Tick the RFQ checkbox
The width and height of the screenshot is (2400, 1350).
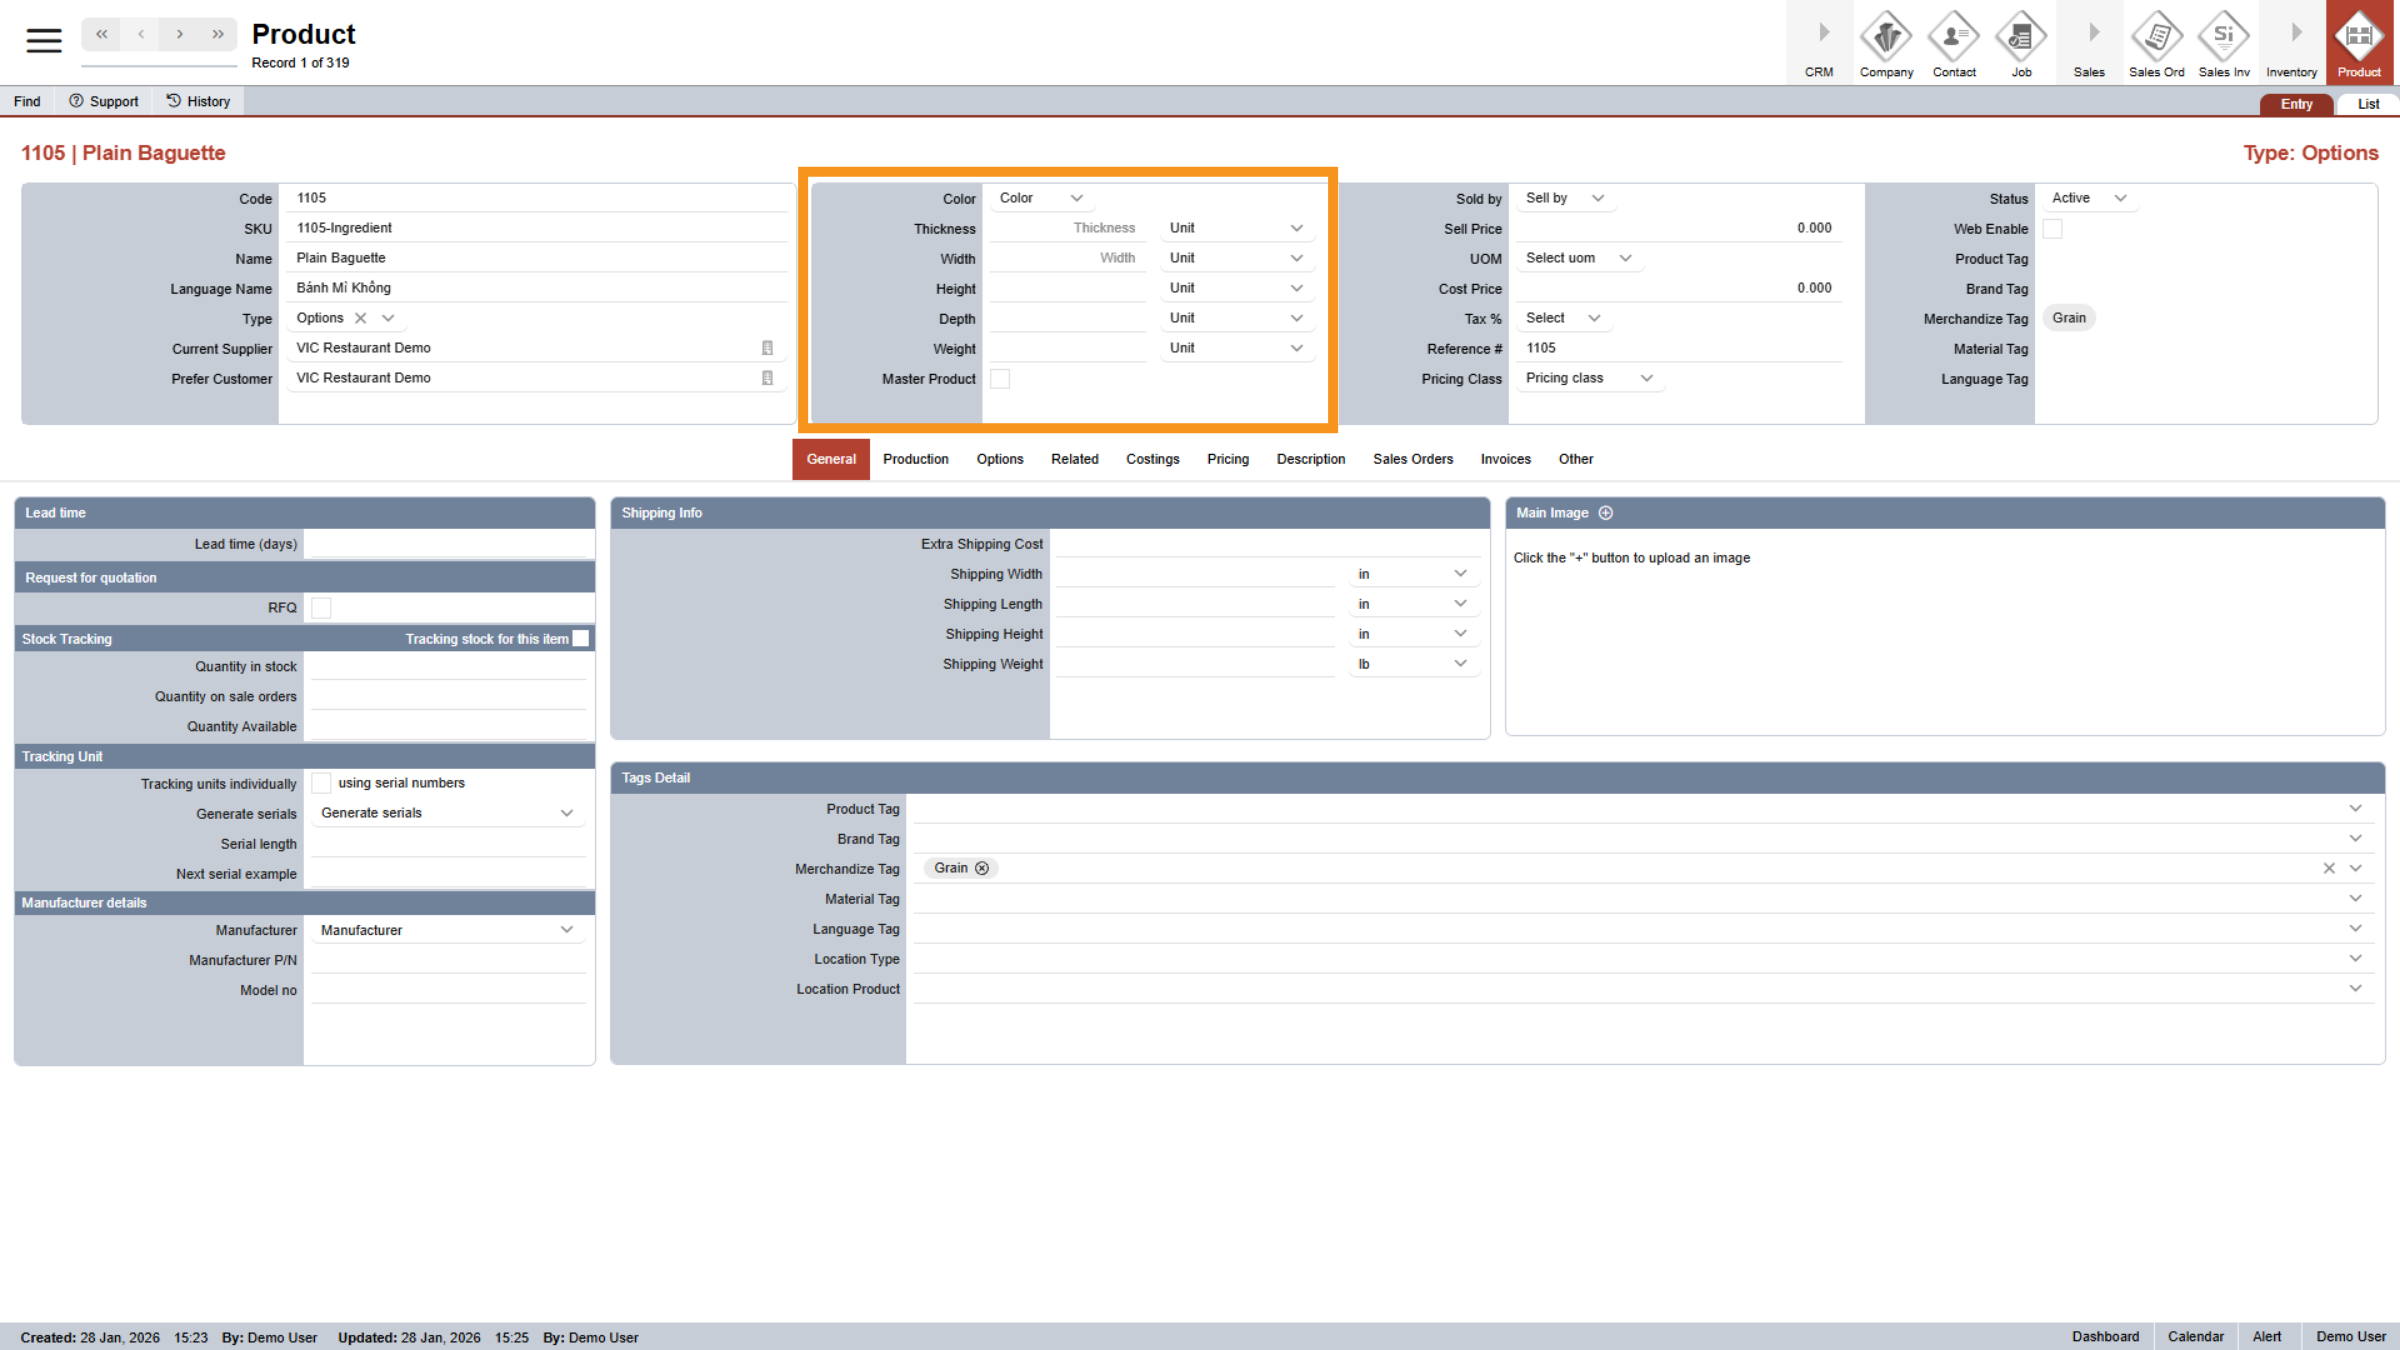click(x=321, y=608)
